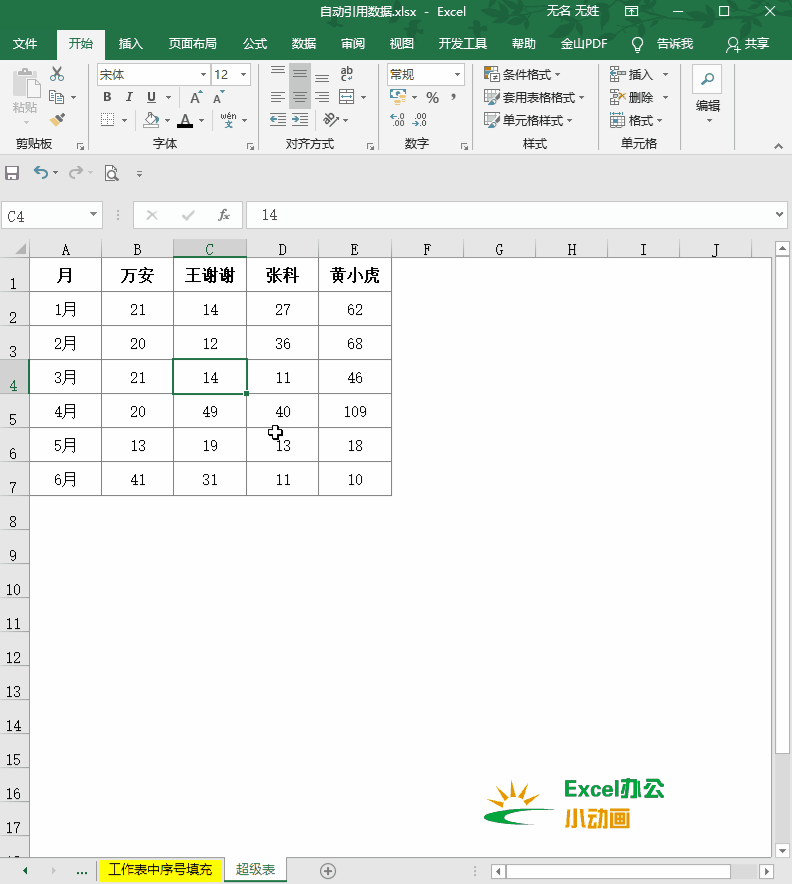Viewport: 792px width, 884px height.
Task: Apply comma style
Action: 453,97
